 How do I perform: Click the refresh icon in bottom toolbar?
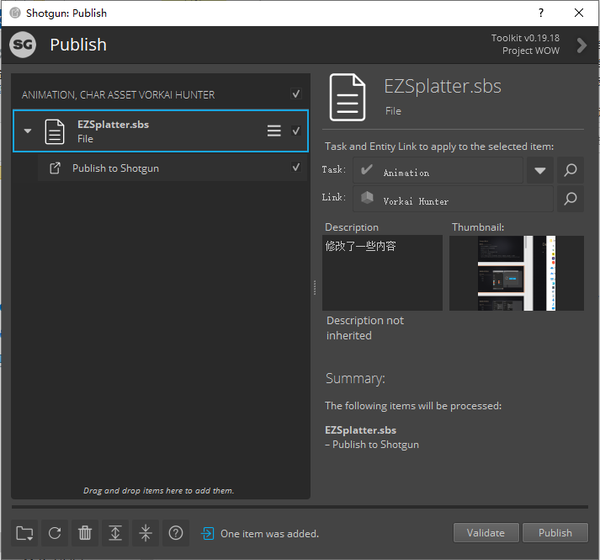[x=55, y=533]
